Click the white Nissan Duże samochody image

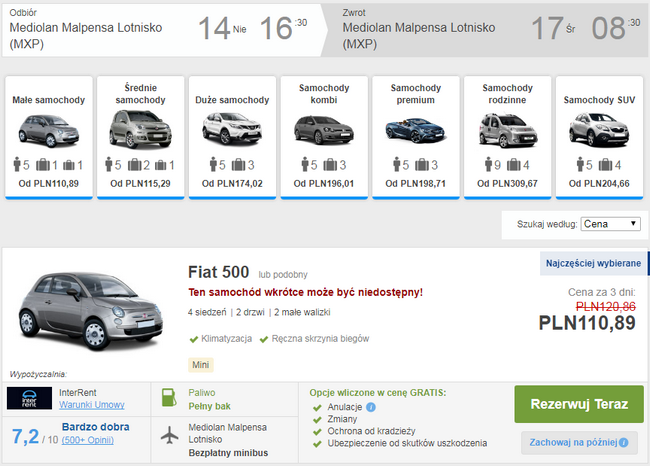[232, 128]
